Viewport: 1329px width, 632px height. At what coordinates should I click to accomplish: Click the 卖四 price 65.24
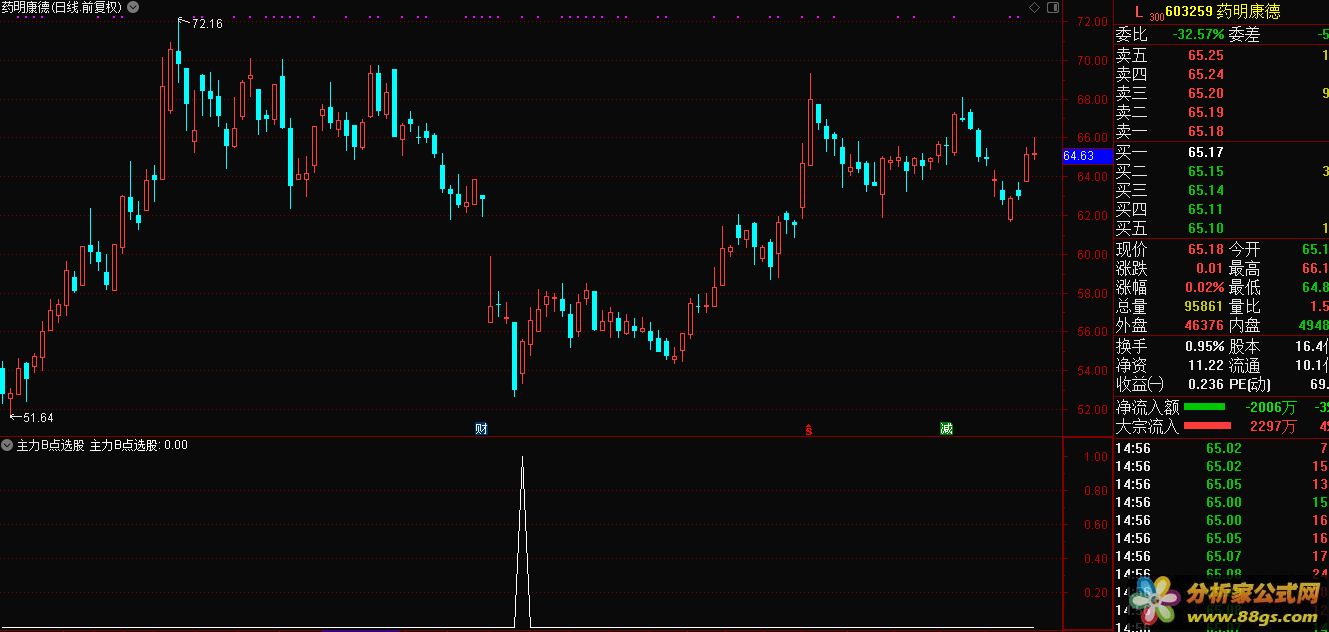tap(1205, 74)
